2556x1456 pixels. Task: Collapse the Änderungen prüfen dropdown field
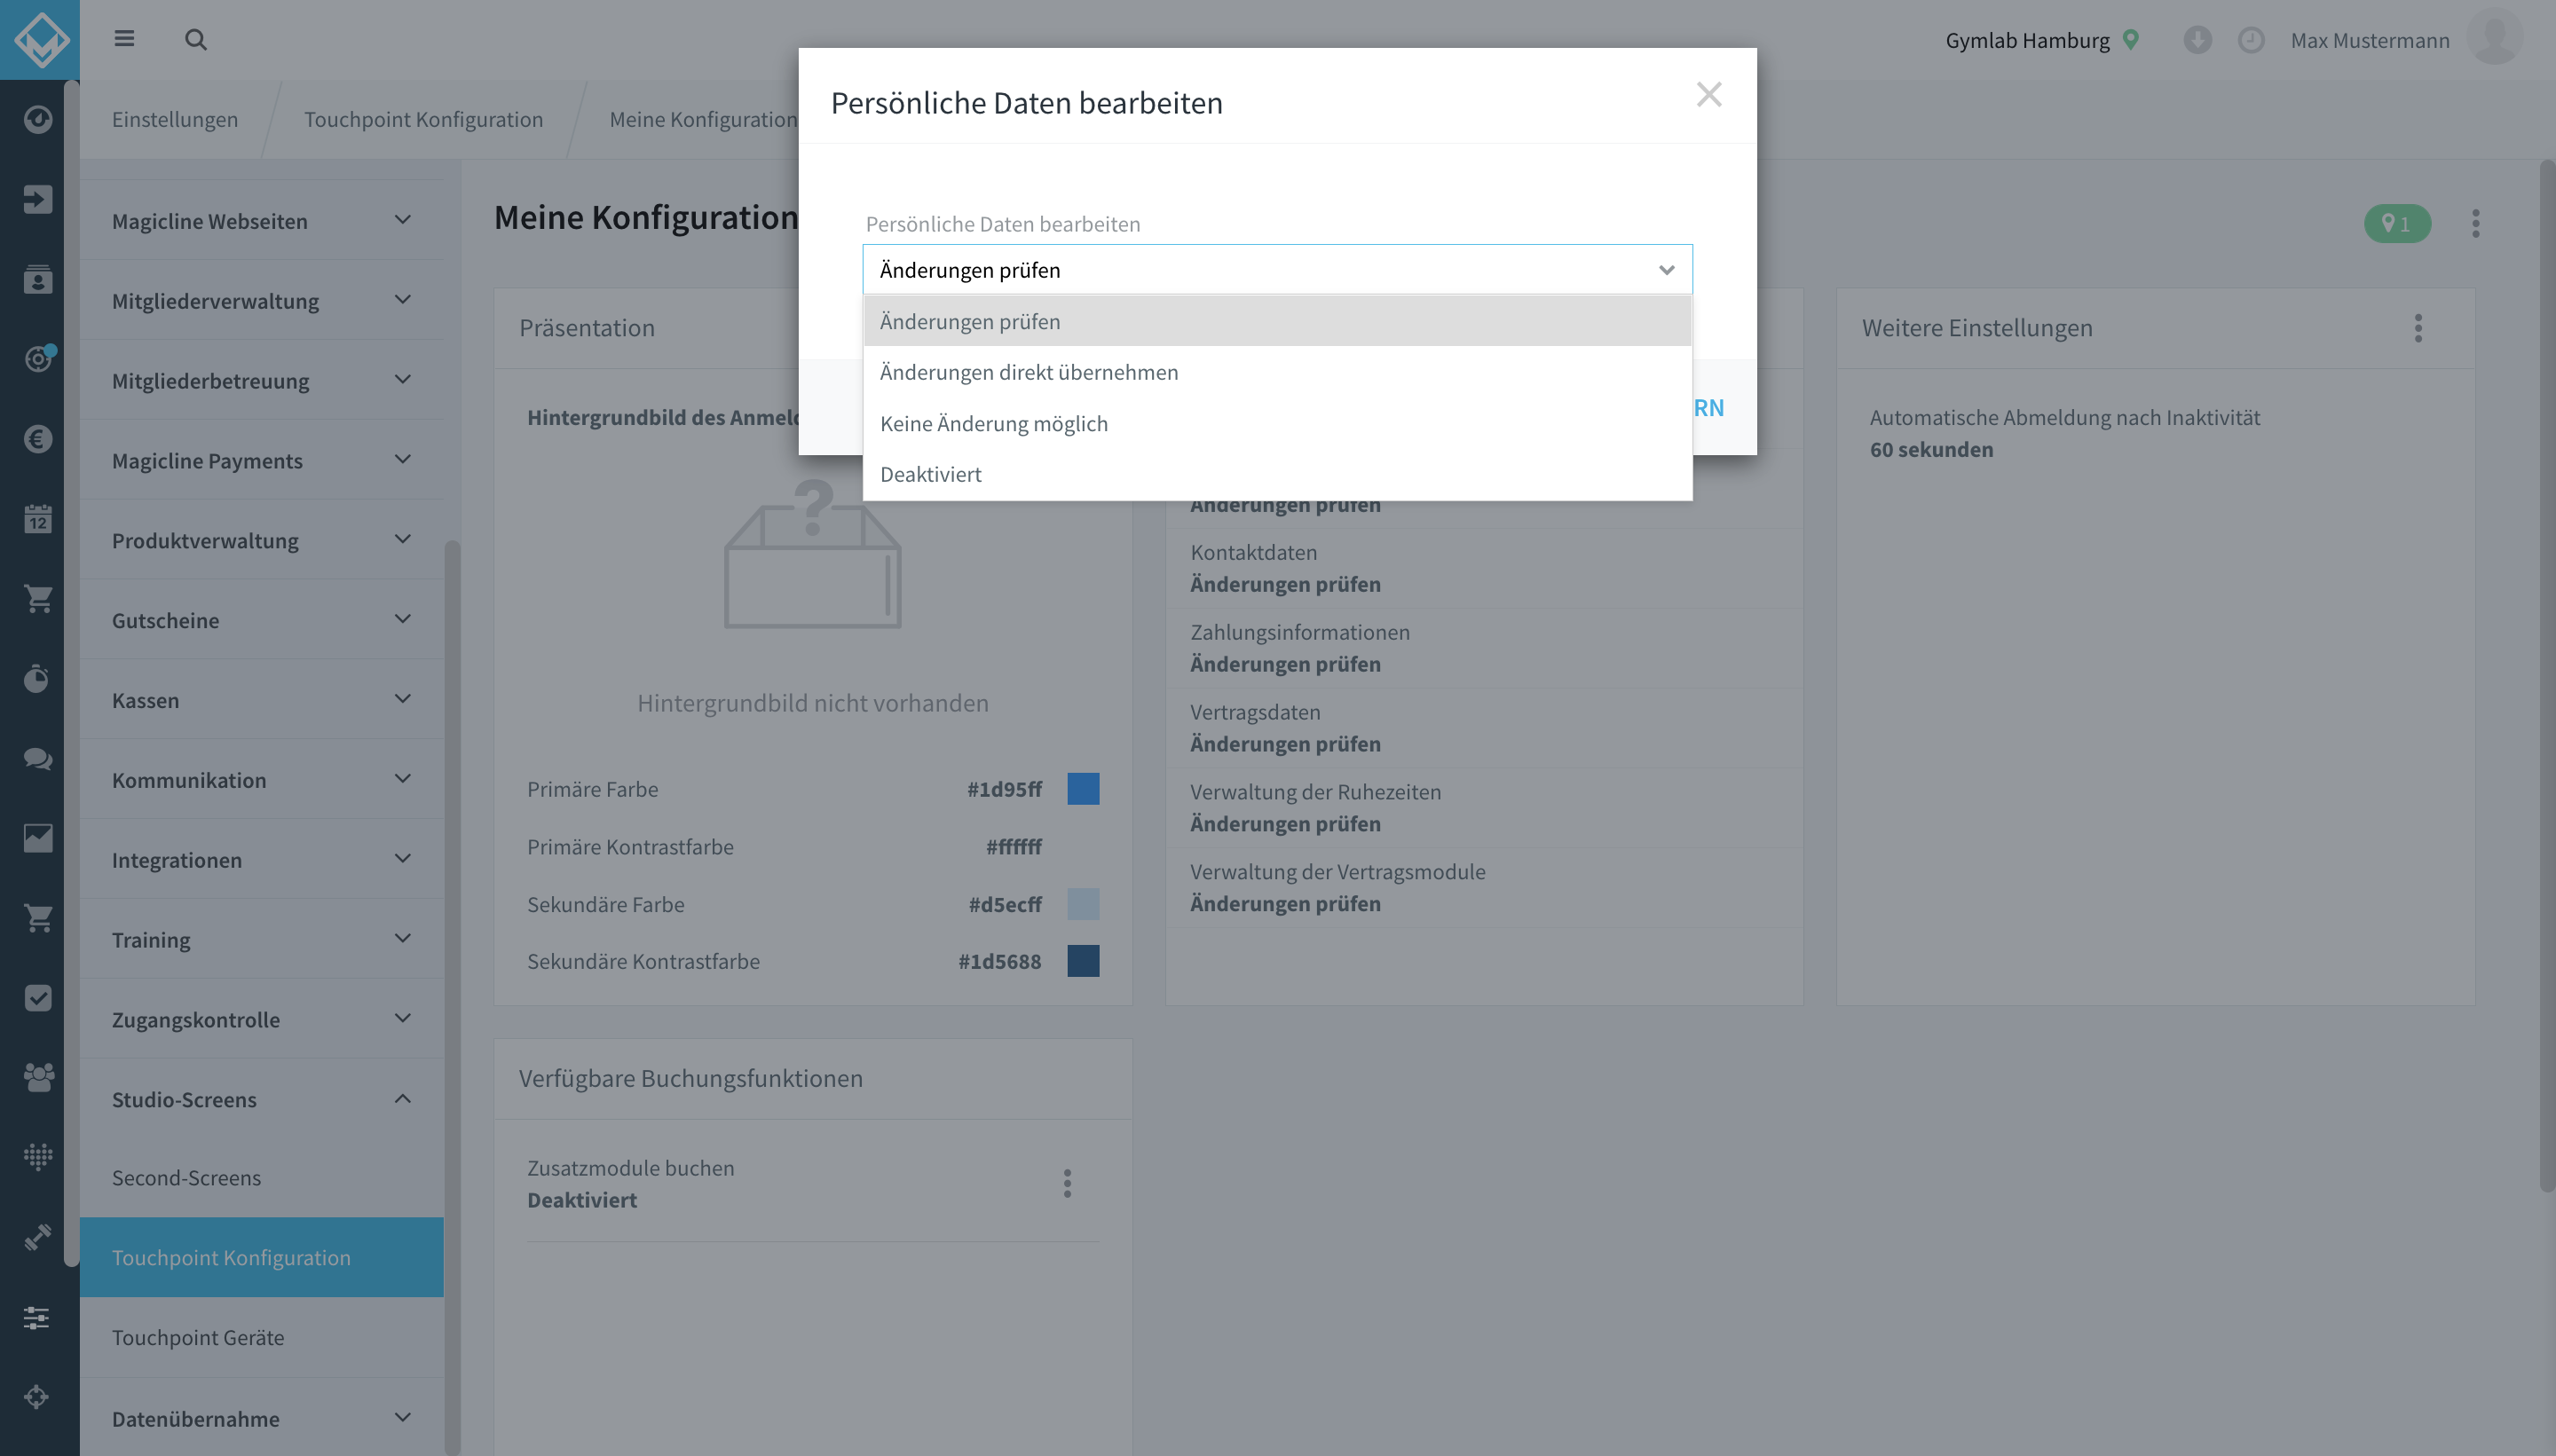pos(1277,270)
